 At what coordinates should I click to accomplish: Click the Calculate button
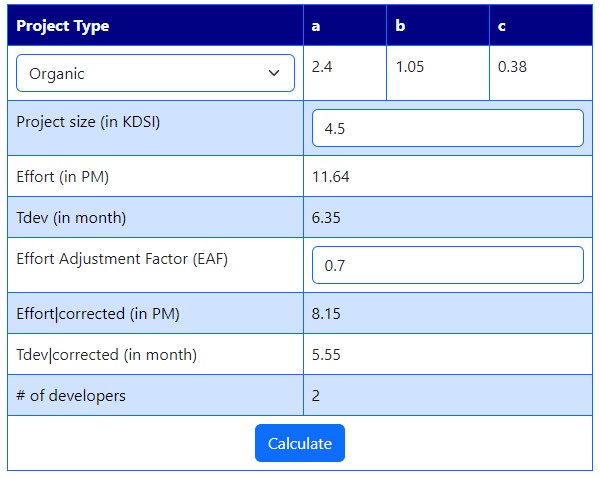pyautogui.click(x=300, y=443)
